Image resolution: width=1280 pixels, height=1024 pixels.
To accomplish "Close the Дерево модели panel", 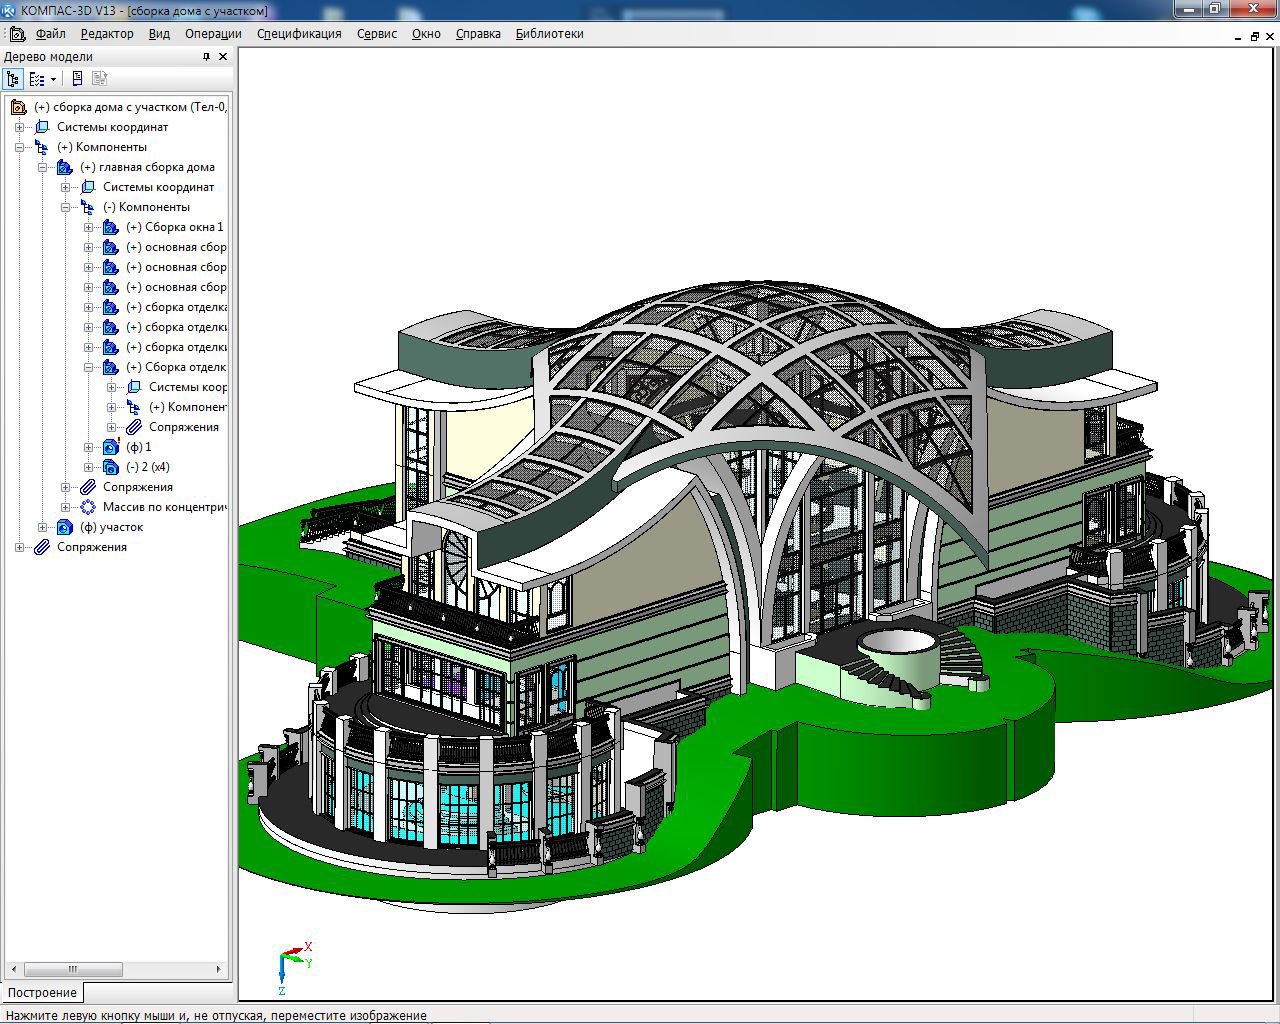I will tap(223, 57).
